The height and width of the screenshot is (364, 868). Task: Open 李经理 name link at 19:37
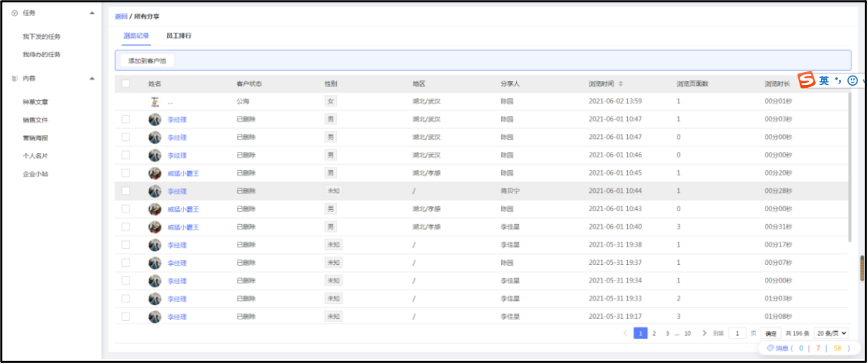tap(177, 263)
